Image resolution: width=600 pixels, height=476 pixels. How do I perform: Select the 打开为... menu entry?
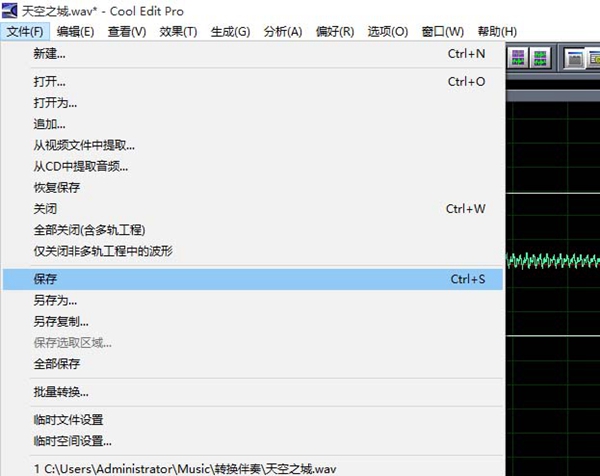[253, 103]
